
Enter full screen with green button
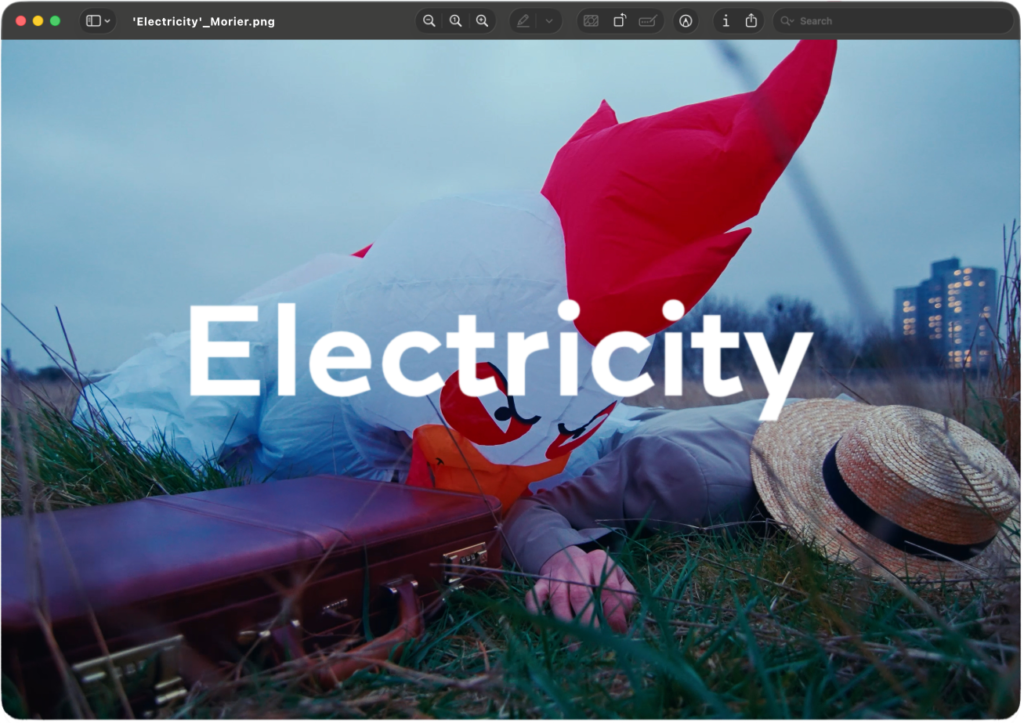coord(55,21)
